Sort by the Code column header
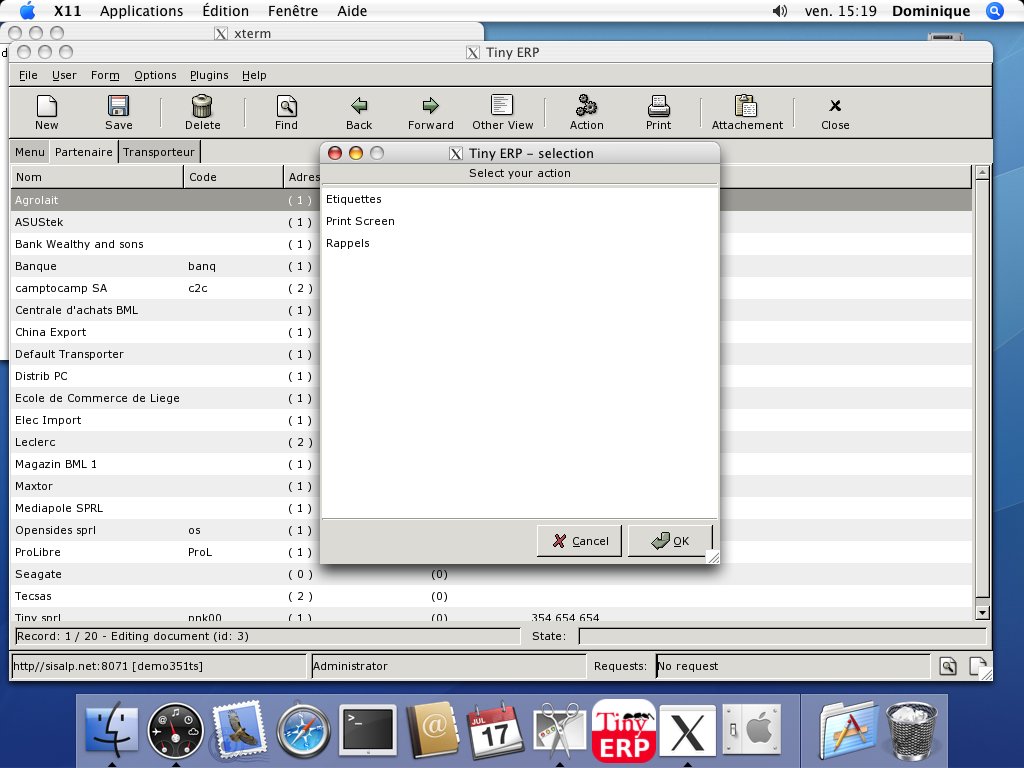The image size is (1024, 768). pos(233,177)
